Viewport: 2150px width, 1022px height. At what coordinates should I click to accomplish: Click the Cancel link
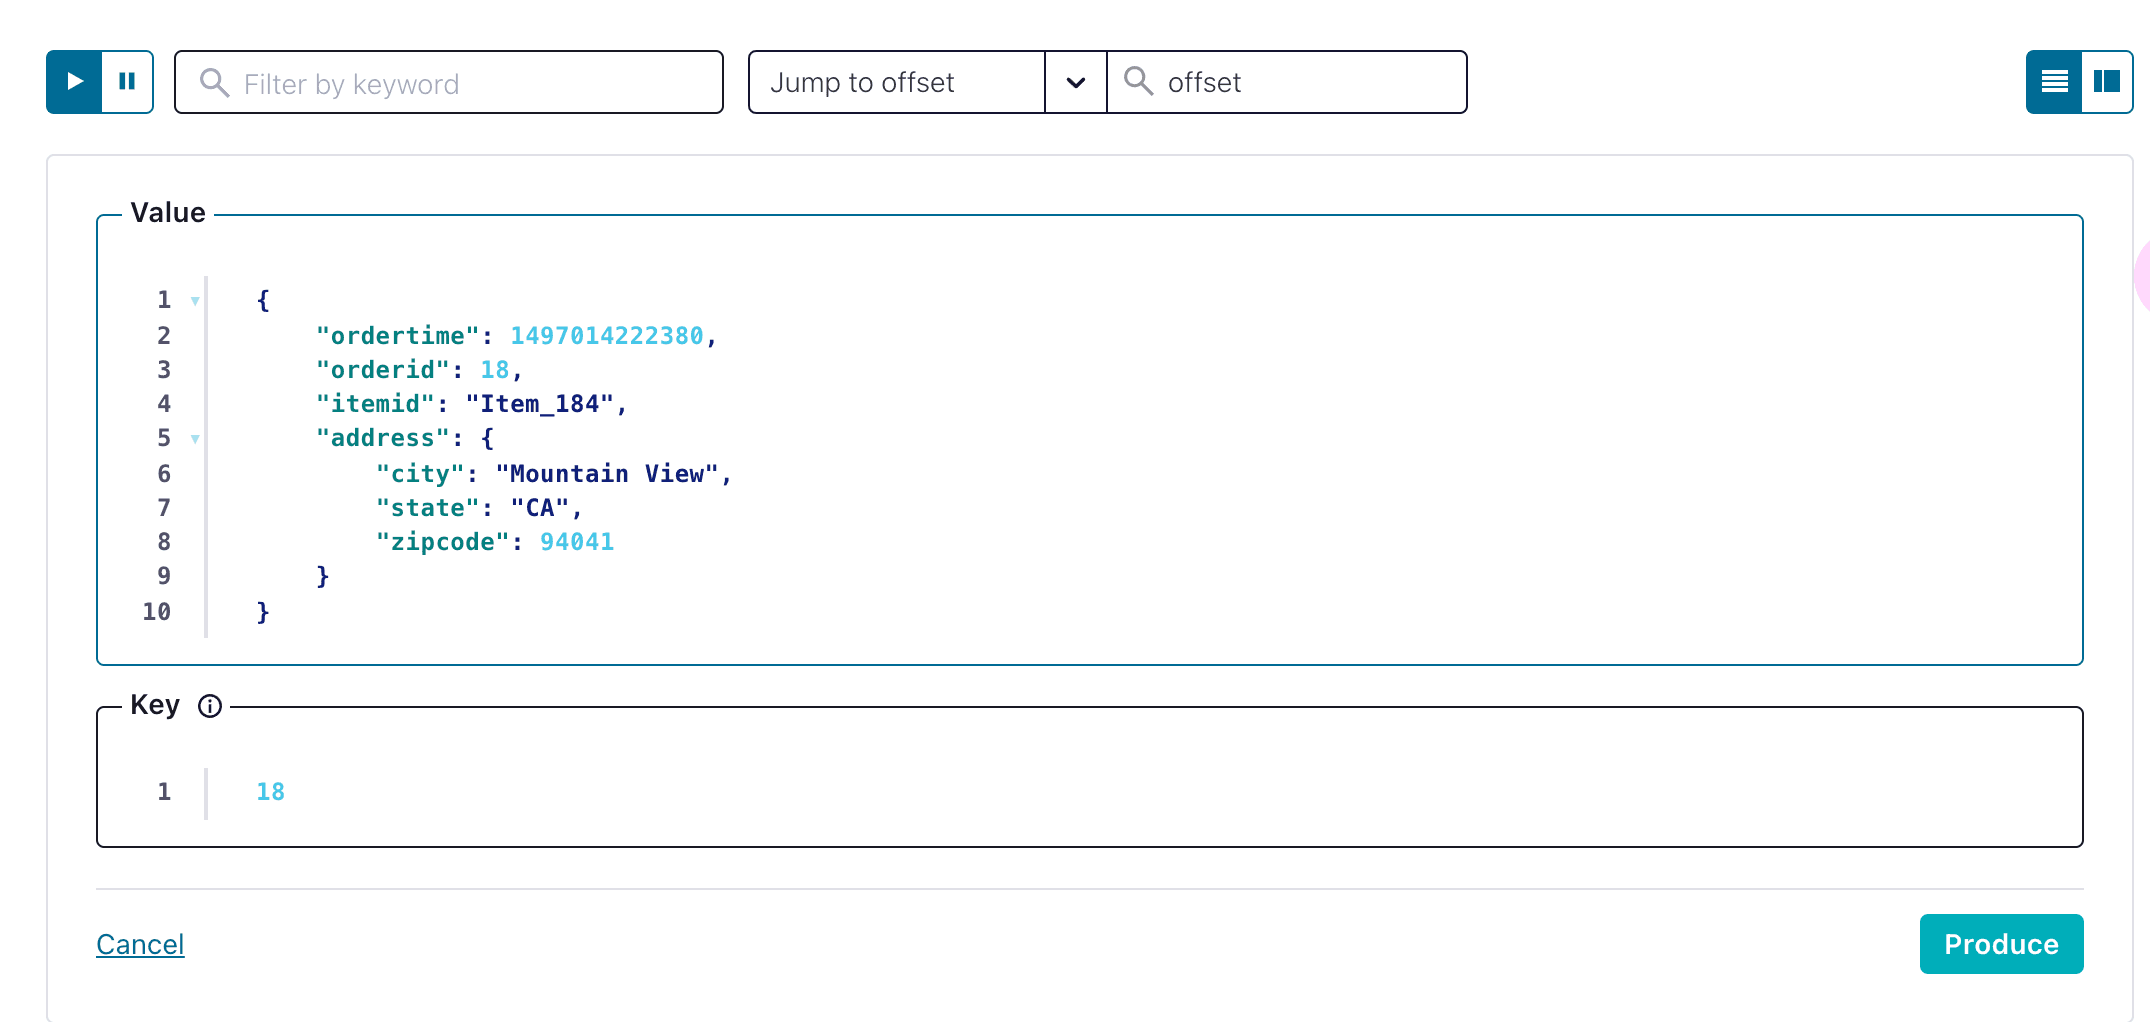click(x=140, y=943)
